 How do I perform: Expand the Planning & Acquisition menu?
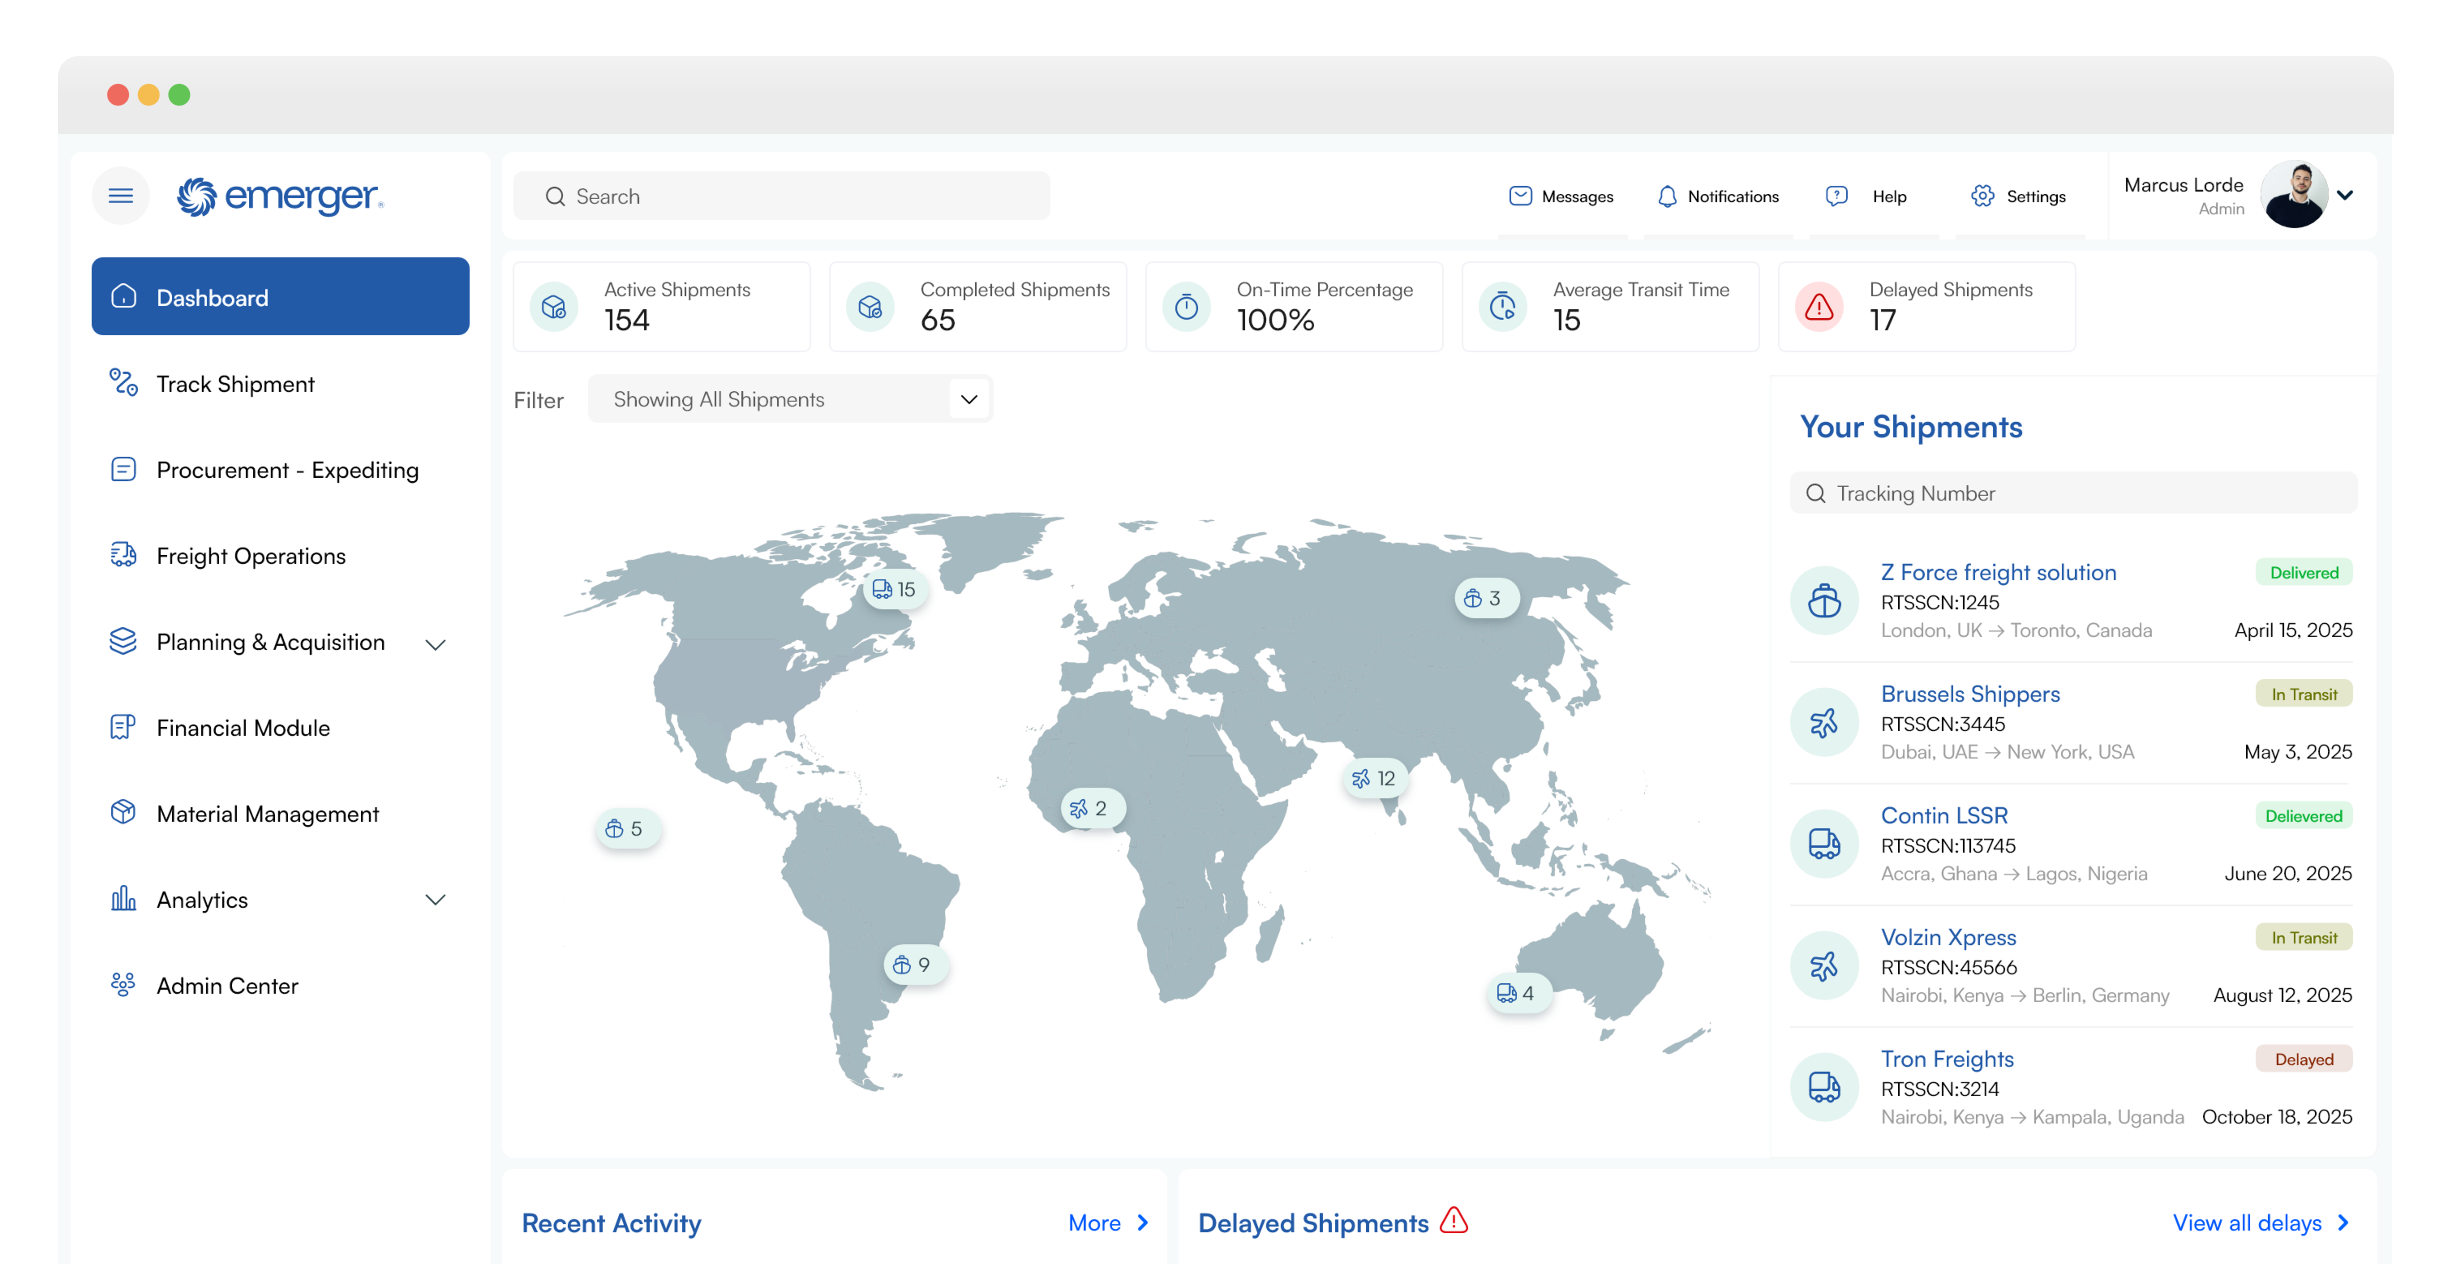pyautogui.click(x=435, y=643)
